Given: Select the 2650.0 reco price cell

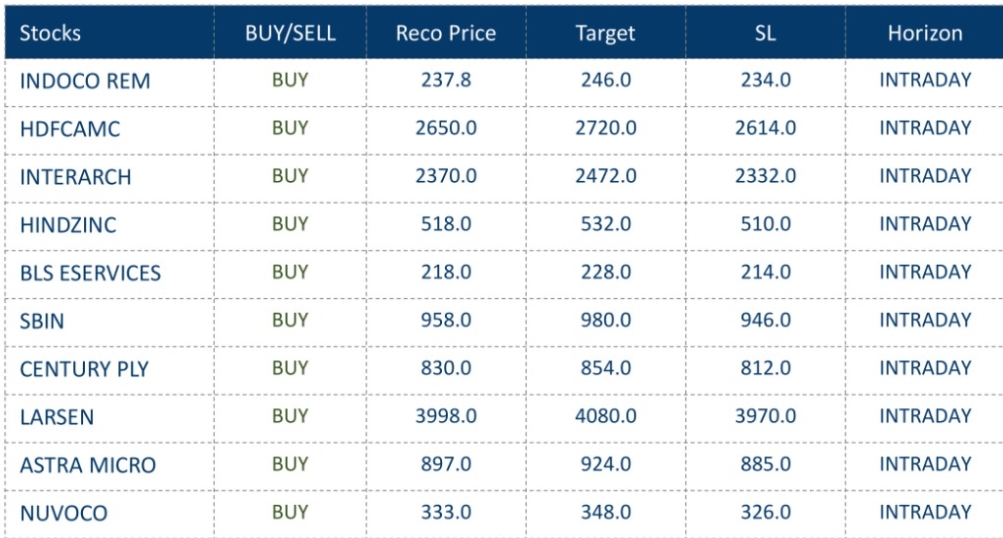Looking at the screenshot, I should click(x=445, y=128).
